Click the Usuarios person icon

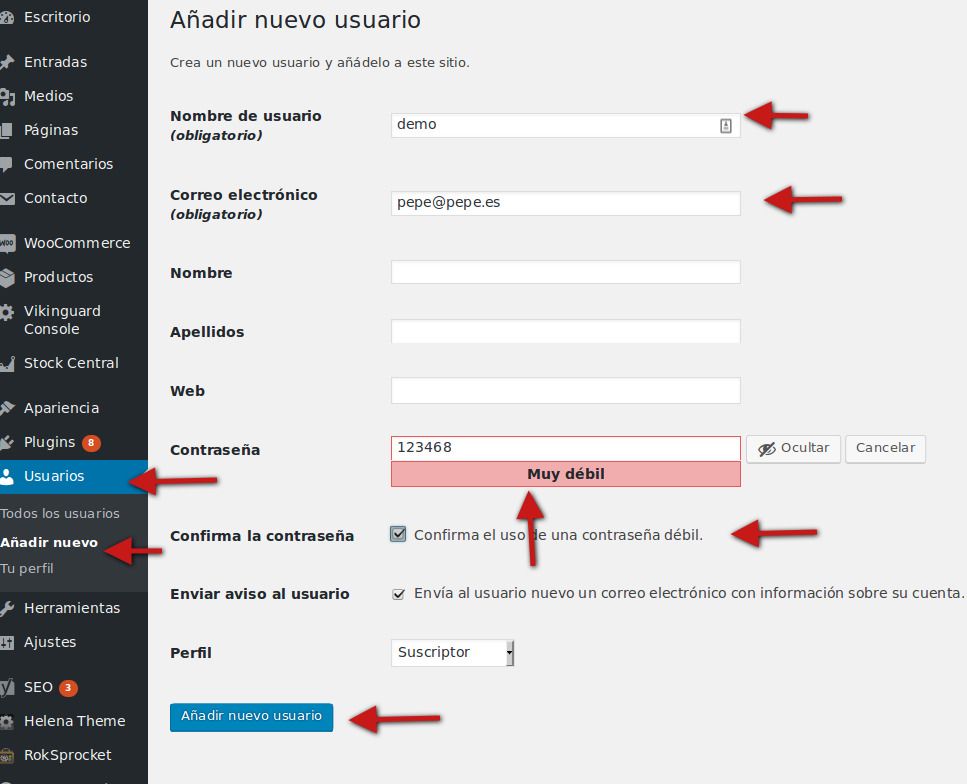(7, 476)
